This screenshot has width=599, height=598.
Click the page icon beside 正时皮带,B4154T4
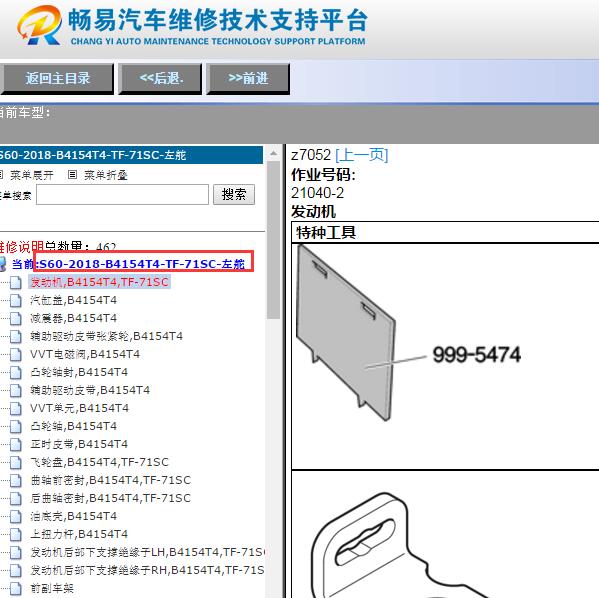(16, 444)
